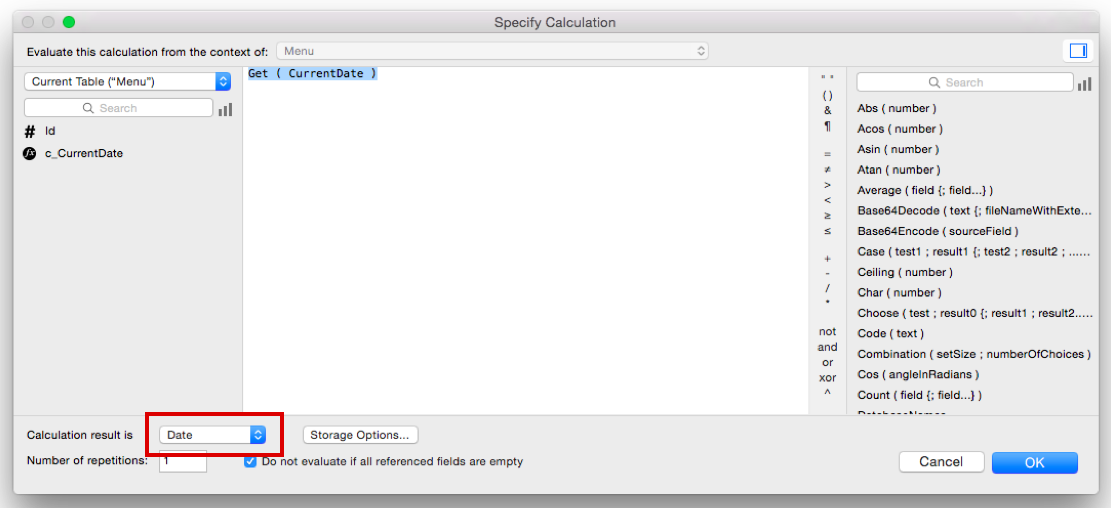Insert the 'xor' logical operator
This screenshot has height=508, width=1111.
pos(827,377)
